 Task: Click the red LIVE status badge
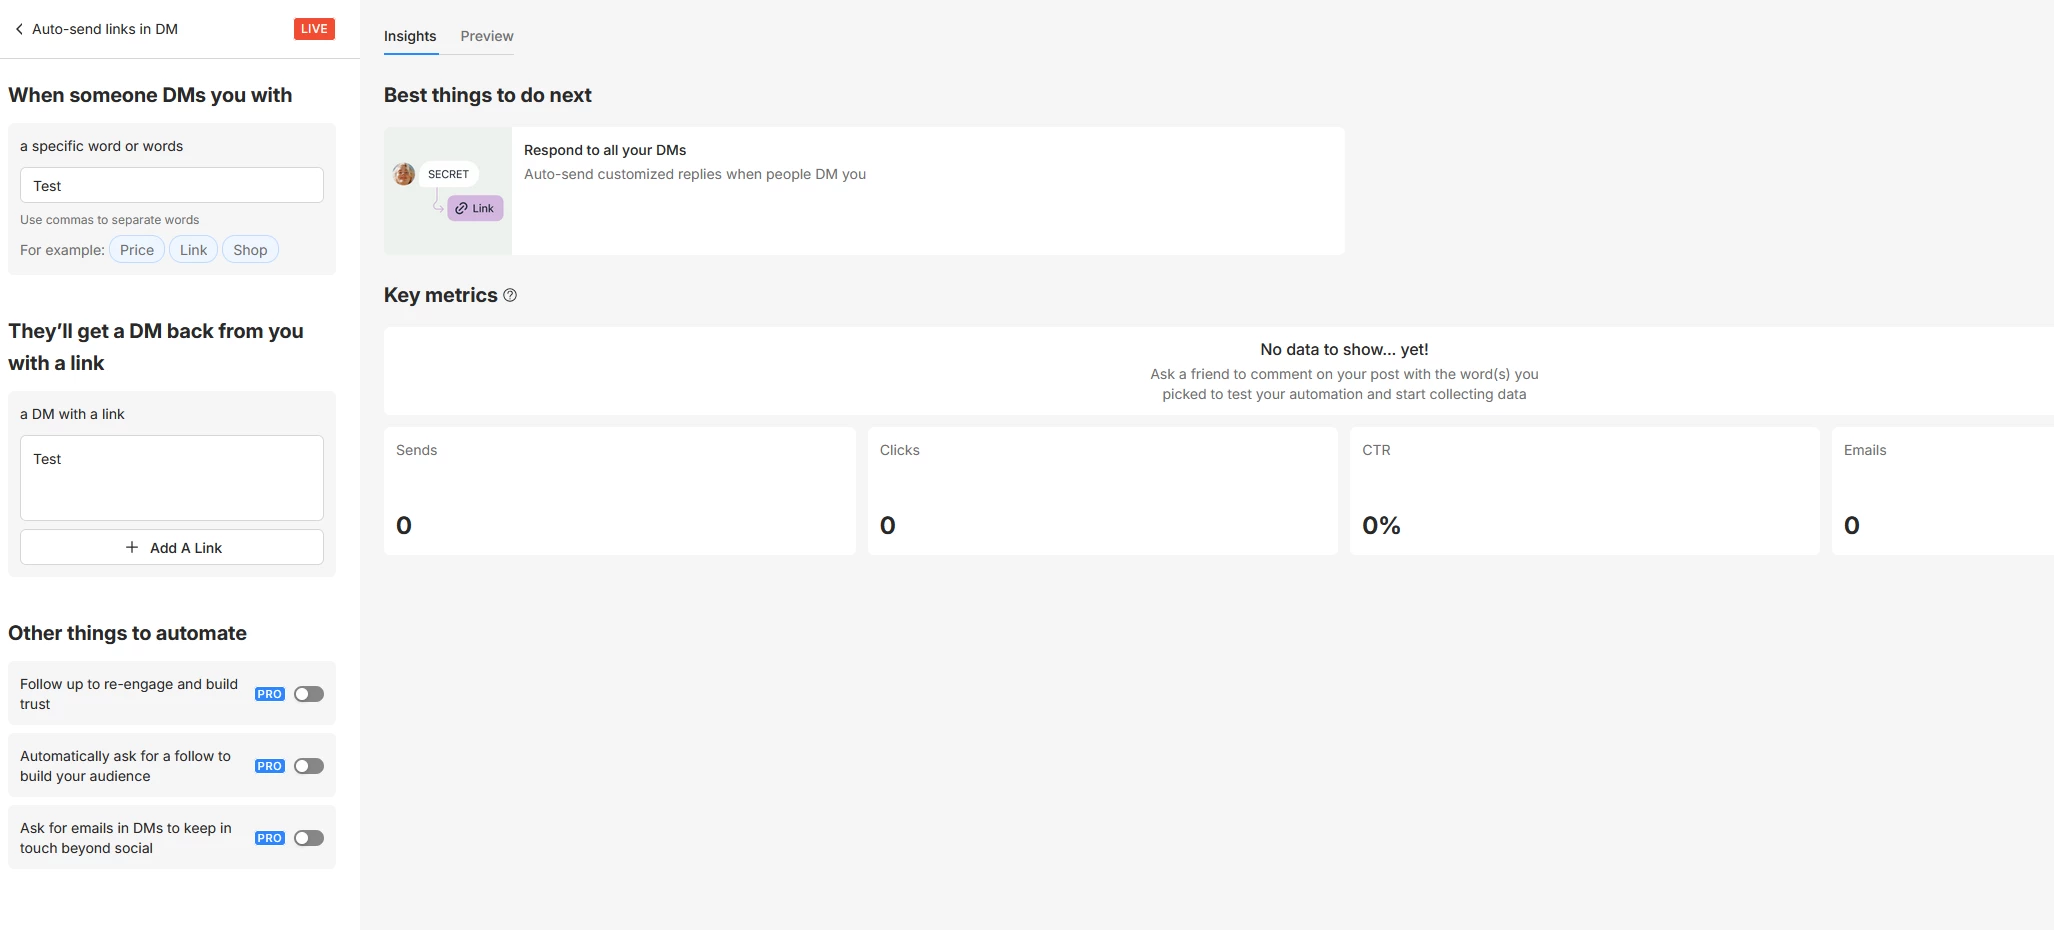click(x=314, y=29)
